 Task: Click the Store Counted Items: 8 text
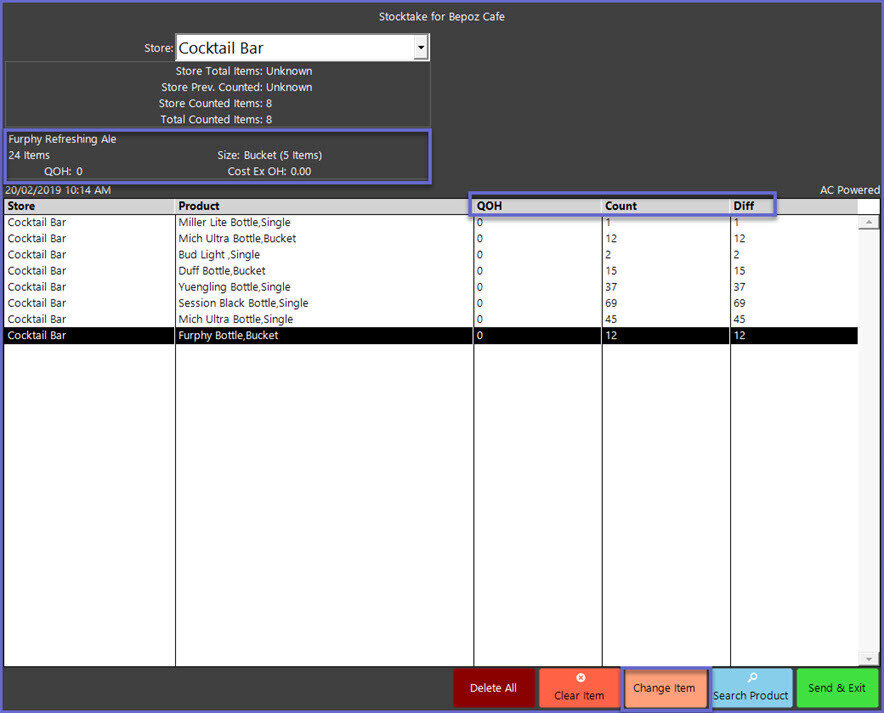pos(215,103)
